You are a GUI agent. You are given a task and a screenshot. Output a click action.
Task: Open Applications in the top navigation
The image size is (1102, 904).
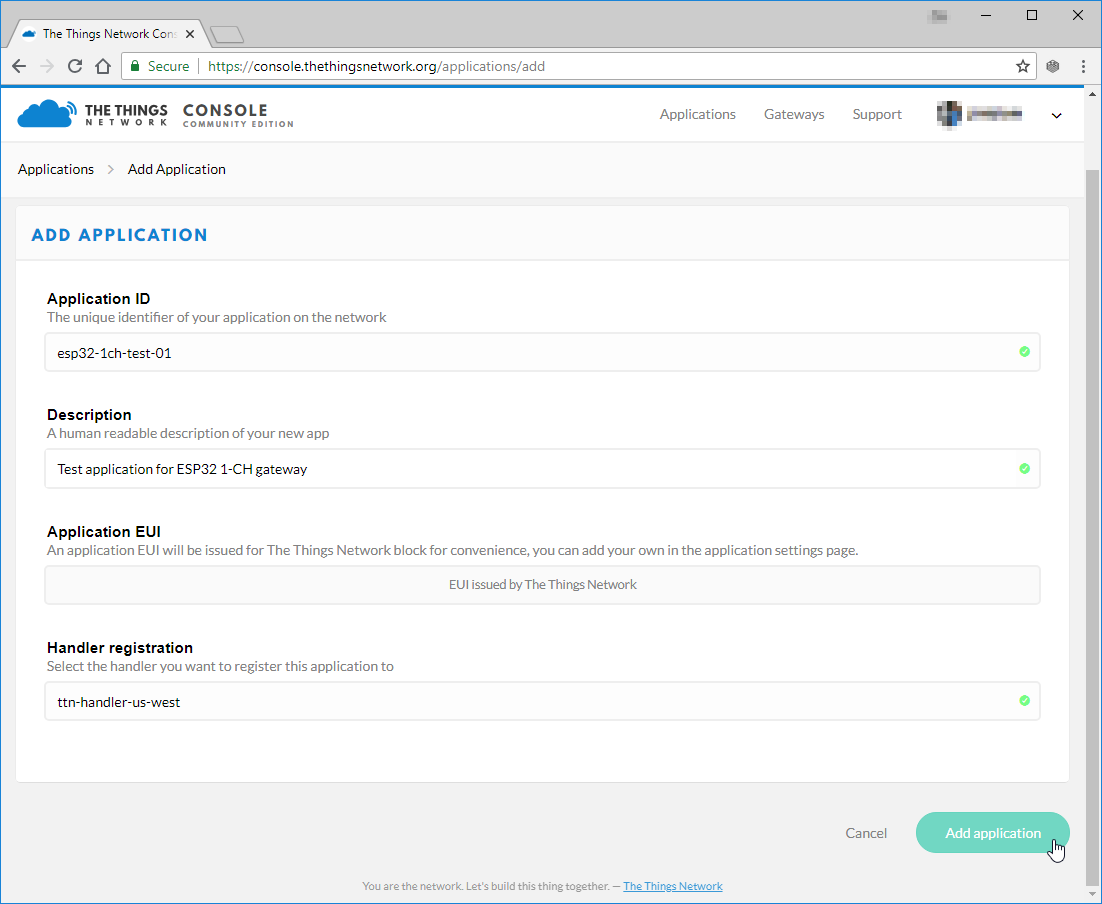click(697, 114)
